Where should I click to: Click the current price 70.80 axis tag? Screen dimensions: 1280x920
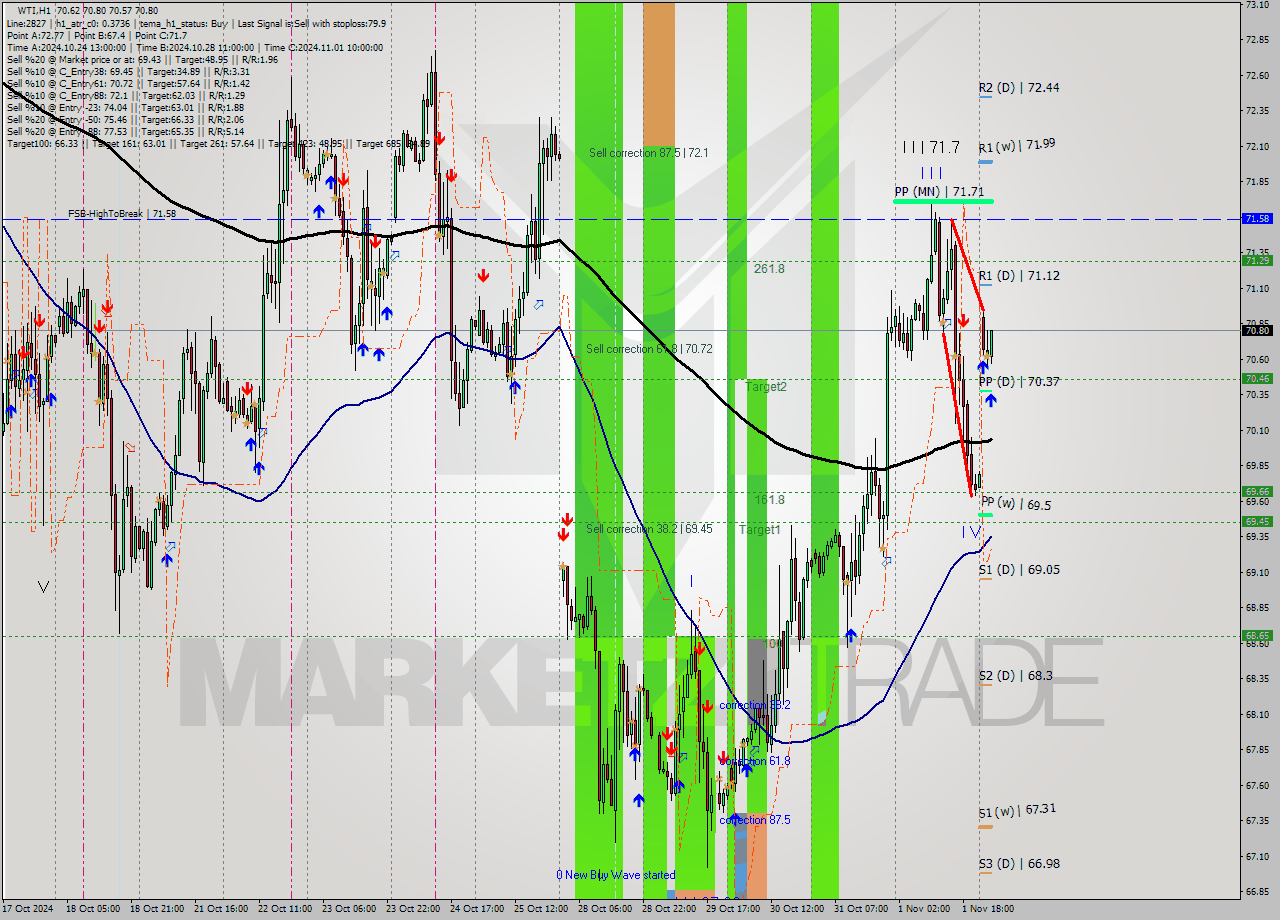tap(1257, 330)
